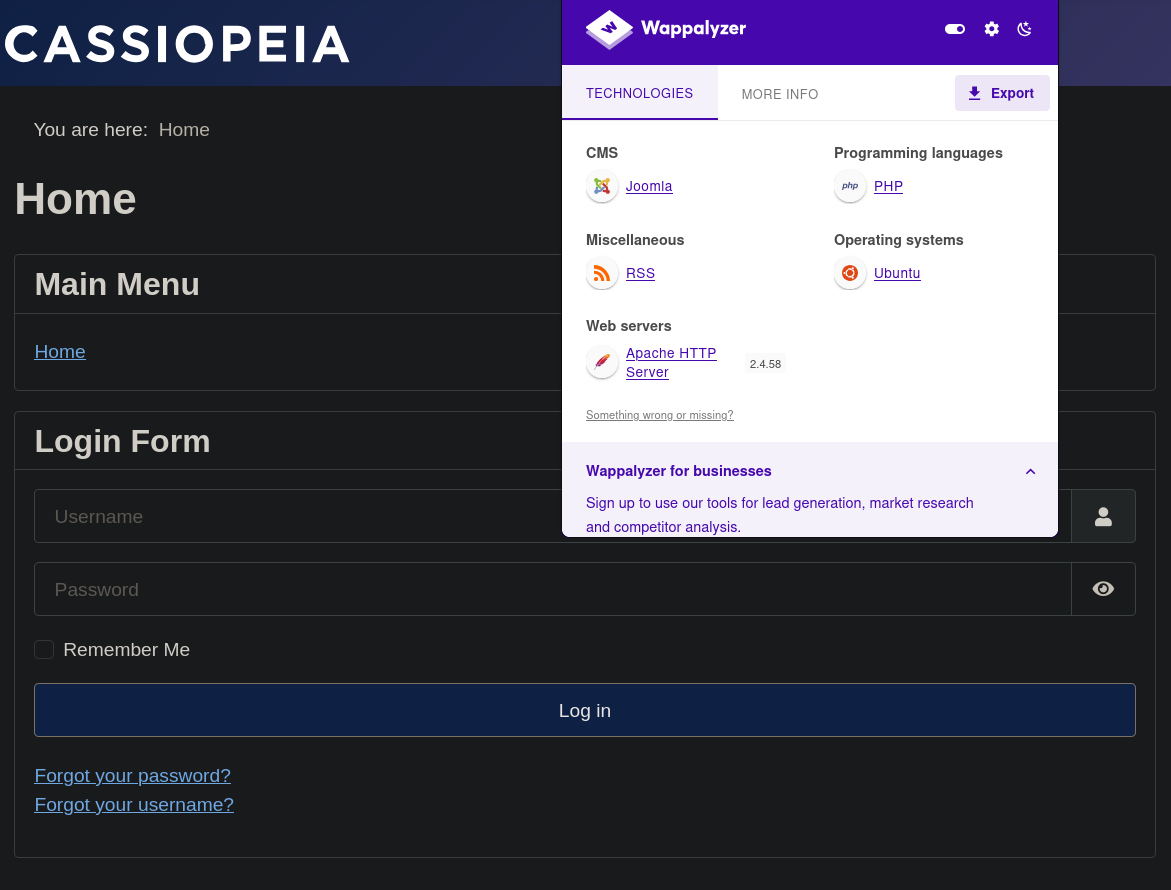Image resolution: width=1171 pixels, height=890 pixels.
Task: Click the PHP logo icon
Action: pos(850,186)
